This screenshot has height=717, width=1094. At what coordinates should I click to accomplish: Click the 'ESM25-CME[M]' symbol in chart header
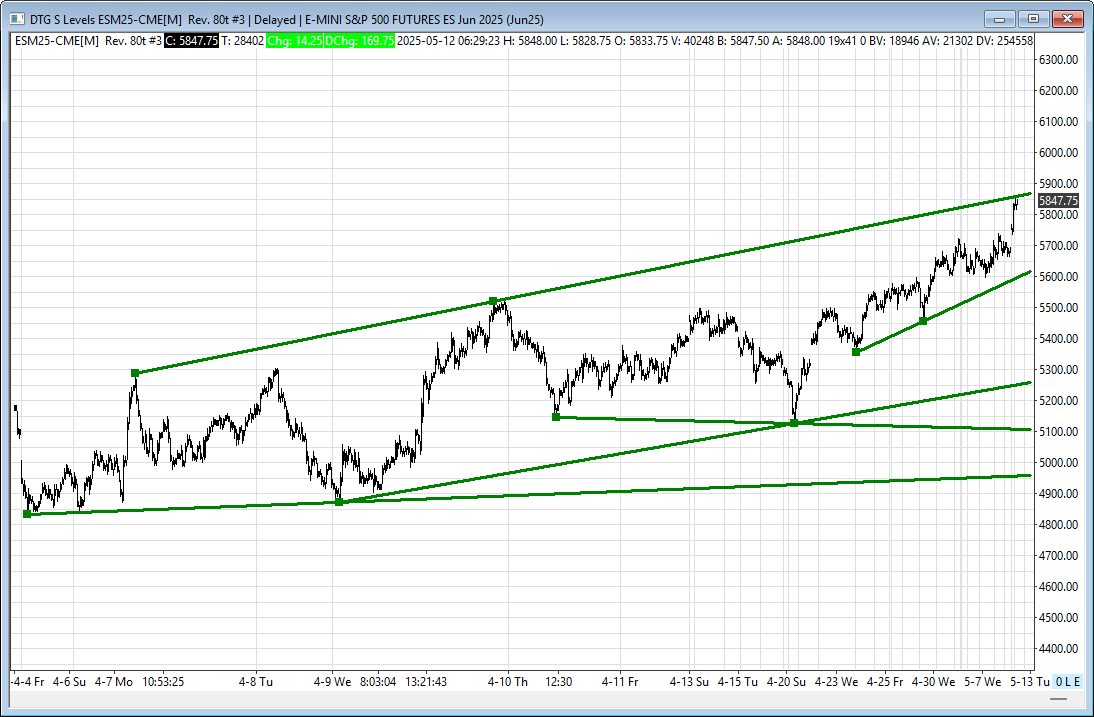[57, 41]
